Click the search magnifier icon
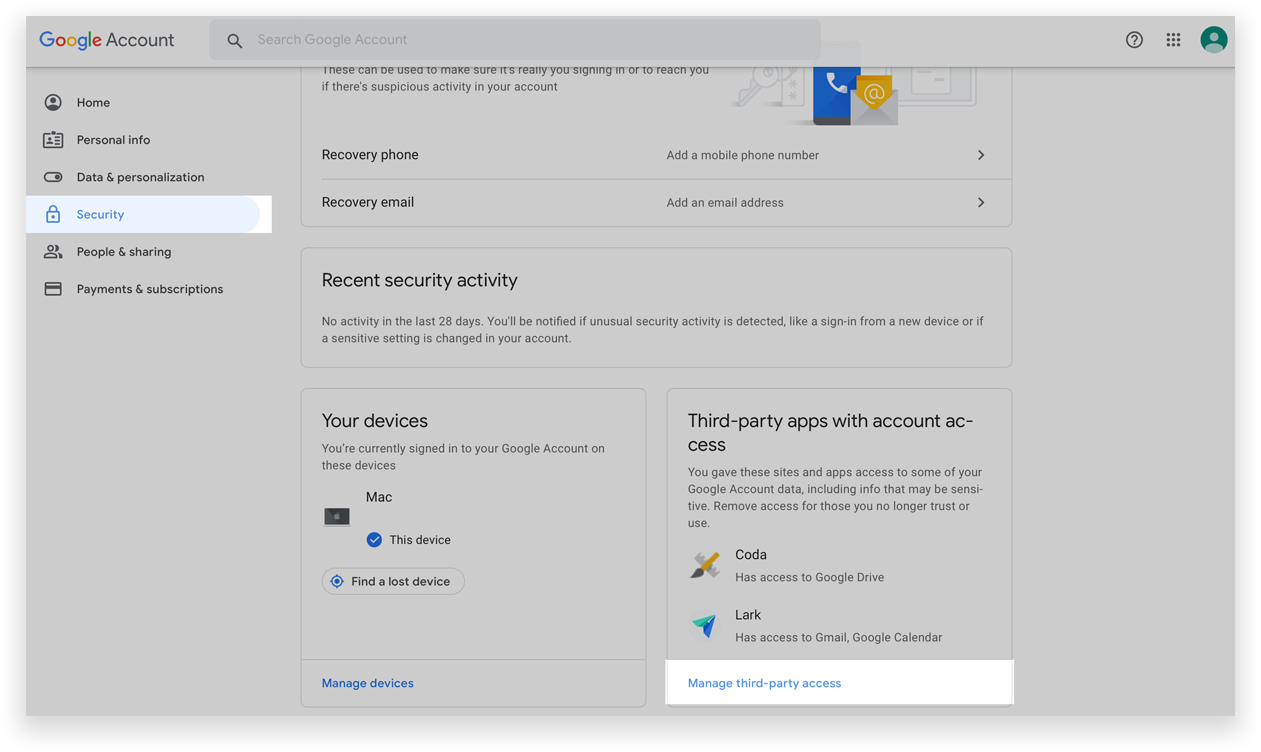 tap(235, 41)
